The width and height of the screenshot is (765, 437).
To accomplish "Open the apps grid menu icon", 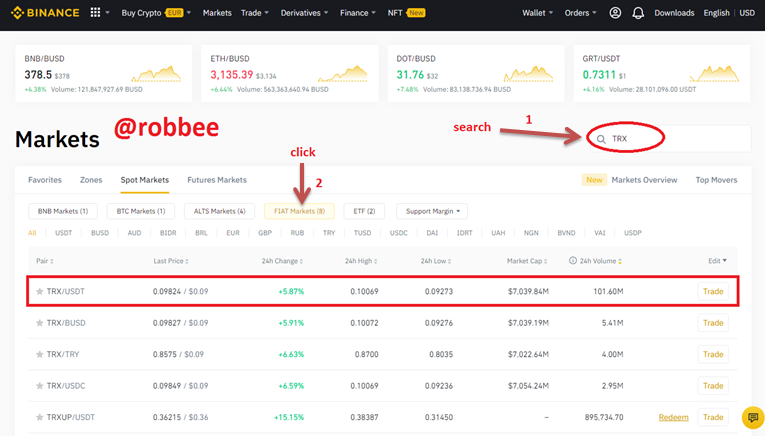I will [x=95, y=12].
